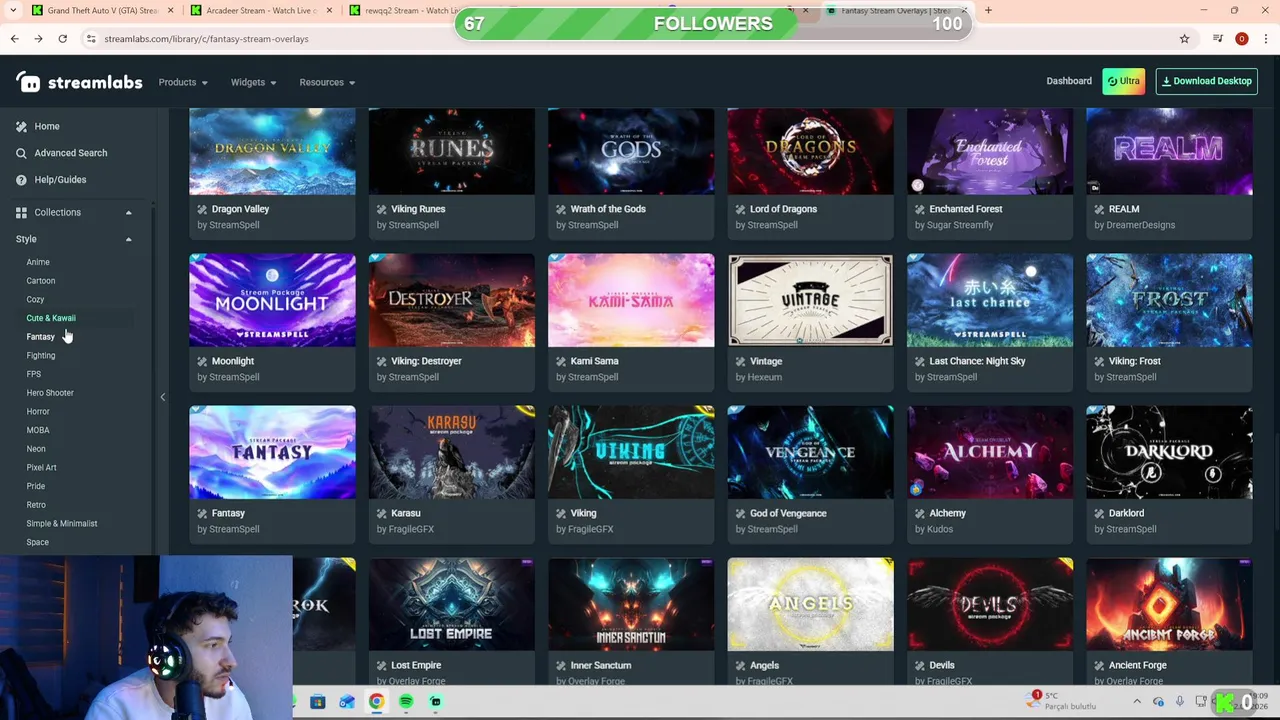Click the package icon beside REALM
The height and width of the screenshot is (720, 1280).
click(x=1099, y=209)
